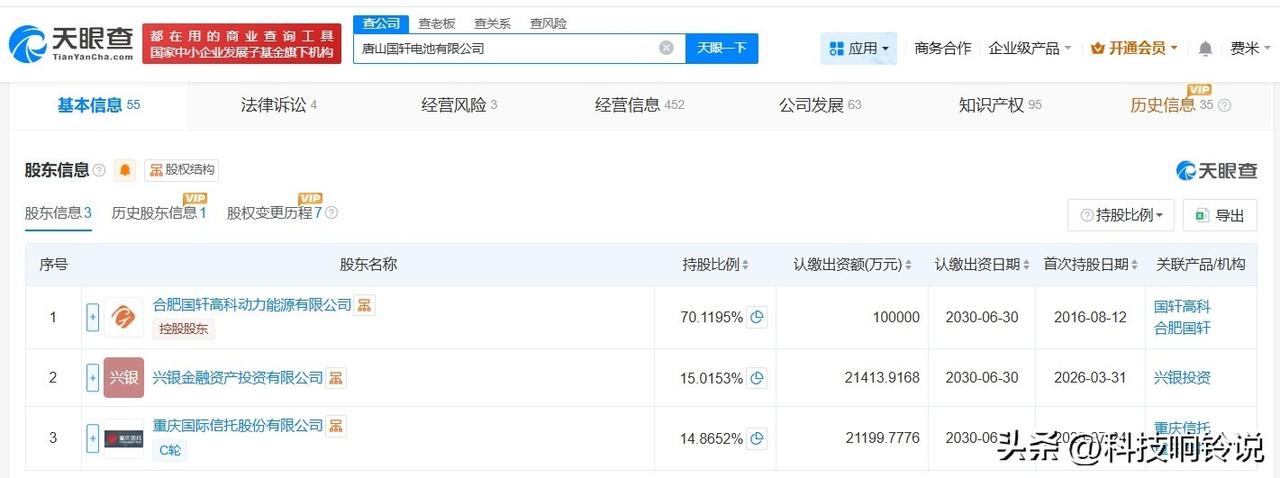Open help icon beside 历史信息 tab
Image resolution: width=1280 pixels, height=478 pixels.
pos(1224,105)
